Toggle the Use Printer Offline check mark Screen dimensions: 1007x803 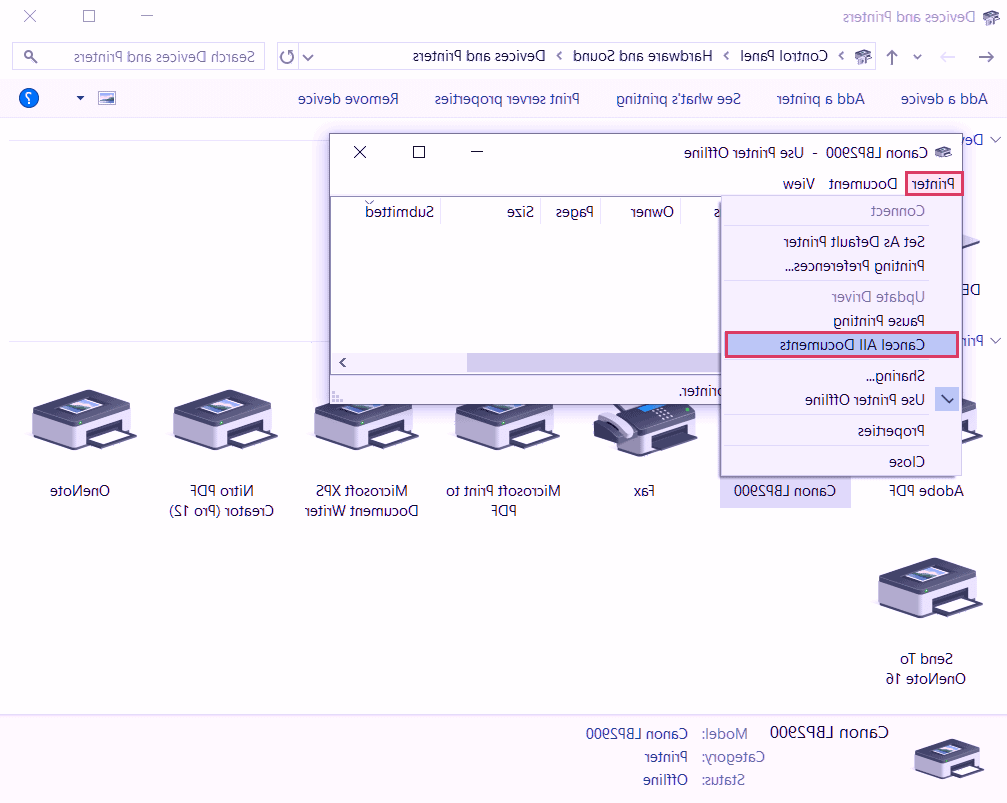pos(947,400)
